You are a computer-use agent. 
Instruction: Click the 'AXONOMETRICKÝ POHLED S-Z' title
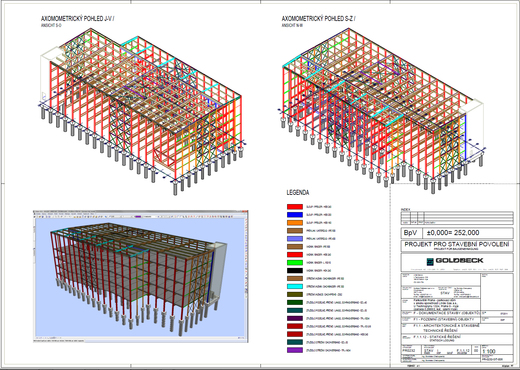318,19
